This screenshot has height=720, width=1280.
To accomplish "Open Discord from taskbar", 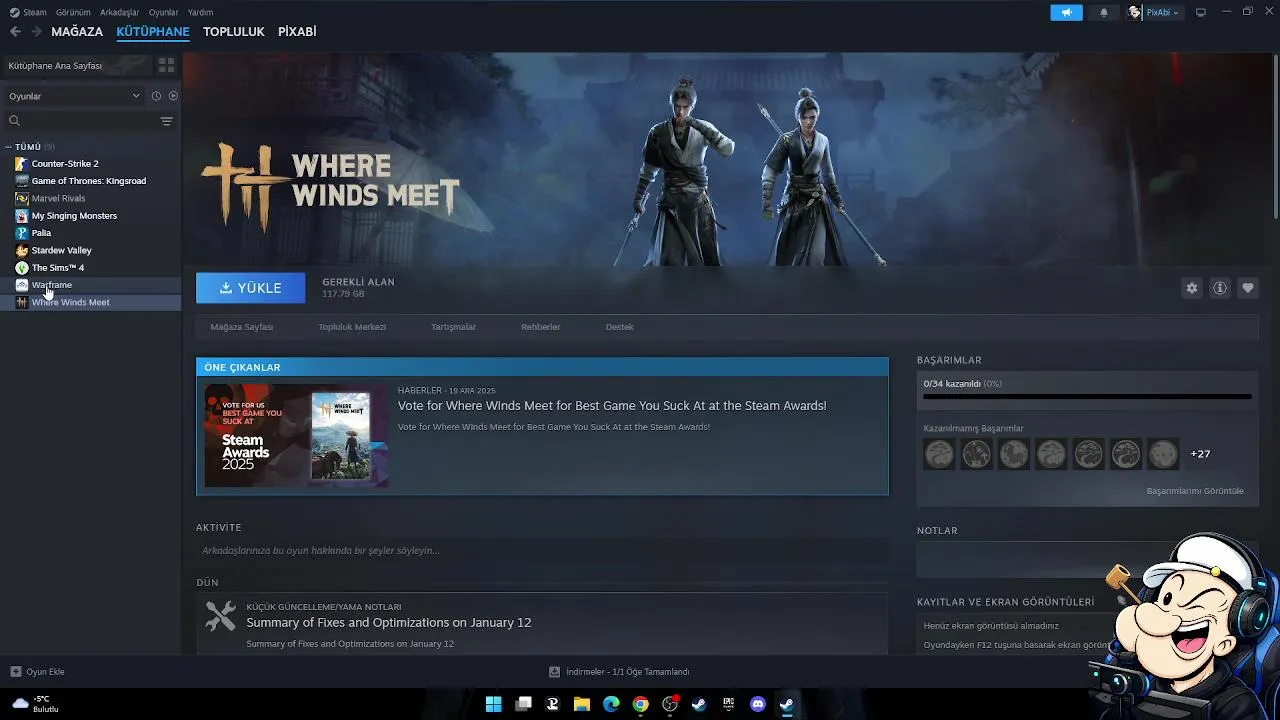I will 758,704.
